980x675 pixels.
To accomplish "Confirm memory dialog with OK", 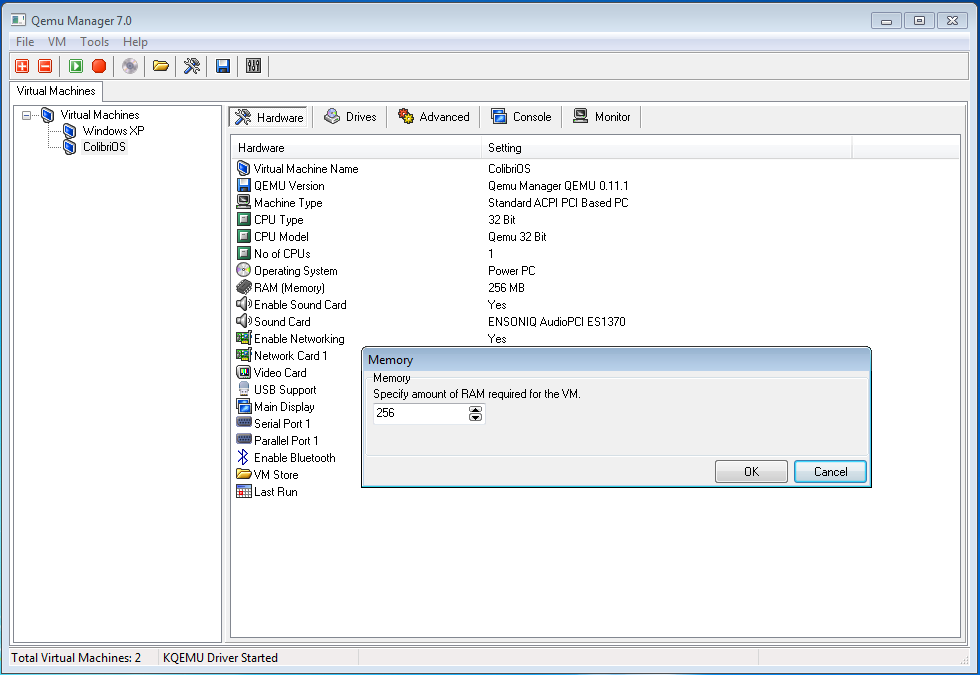I will [751, 472].
